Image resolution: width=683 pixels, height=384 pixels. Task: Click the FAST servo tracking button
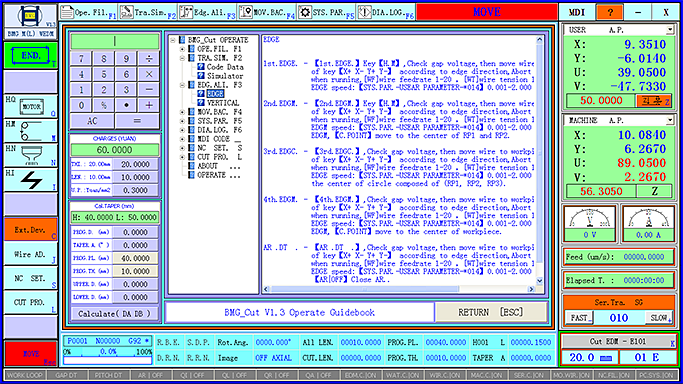(x=579, y=318)
